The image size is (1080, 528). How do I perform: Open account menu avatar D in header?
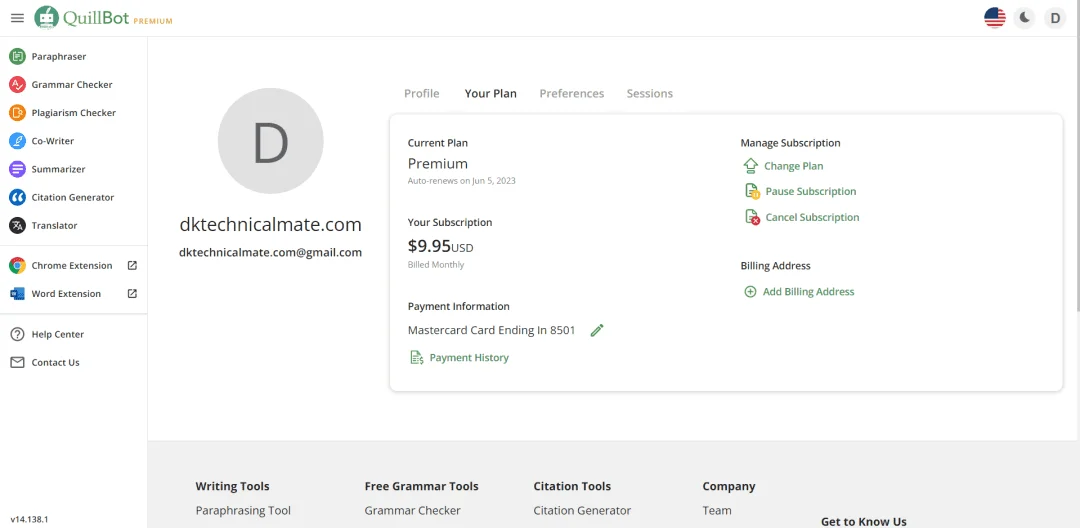coord(1055,18)
